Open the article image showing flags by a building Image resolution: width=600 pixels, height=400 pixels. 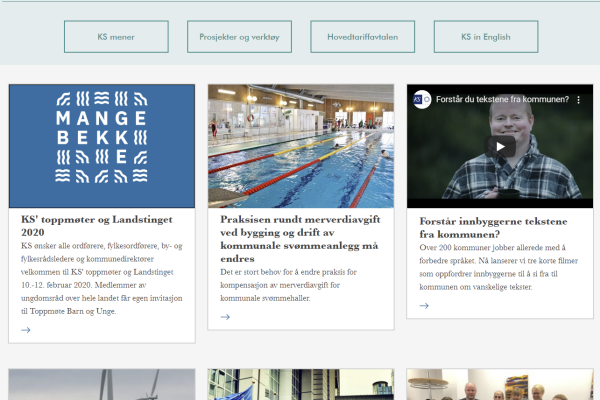point(301,385)
